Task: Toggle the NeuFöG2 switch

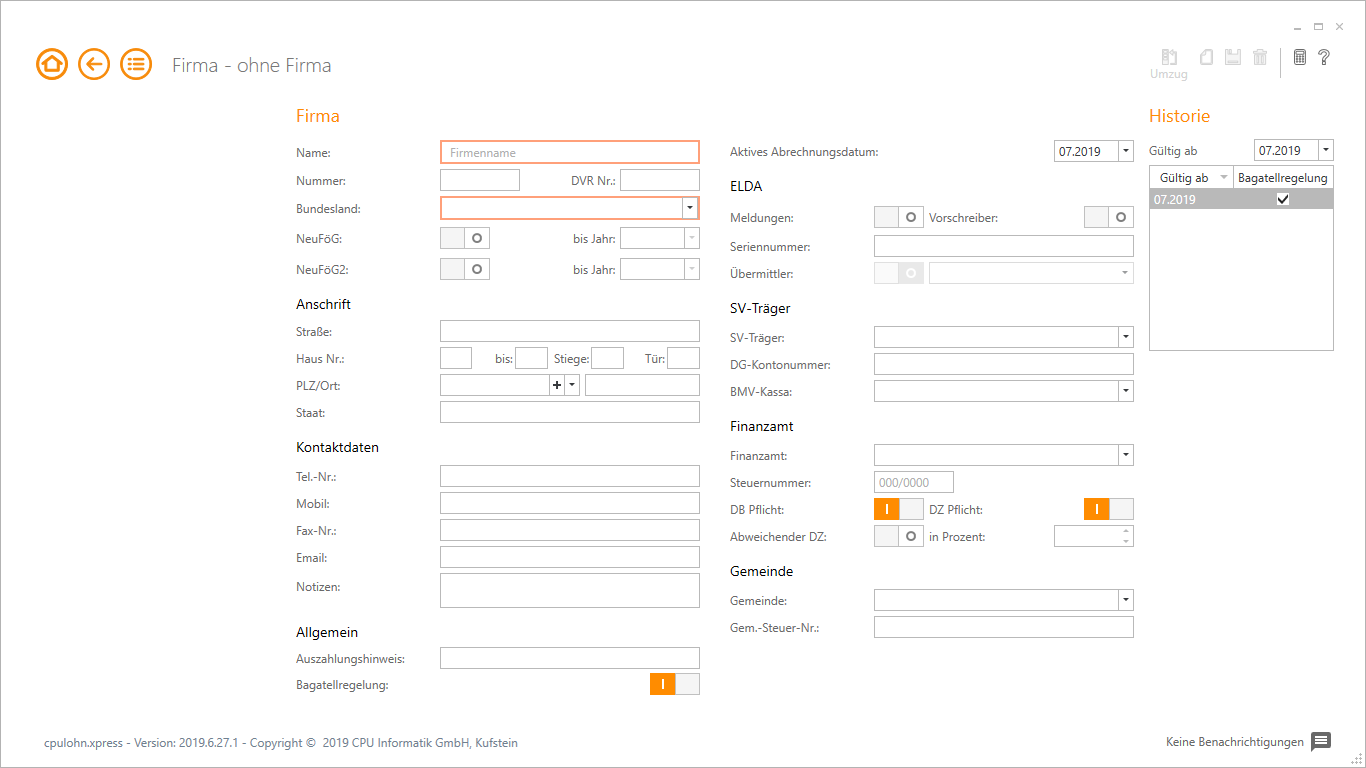Action: point(465,269)
